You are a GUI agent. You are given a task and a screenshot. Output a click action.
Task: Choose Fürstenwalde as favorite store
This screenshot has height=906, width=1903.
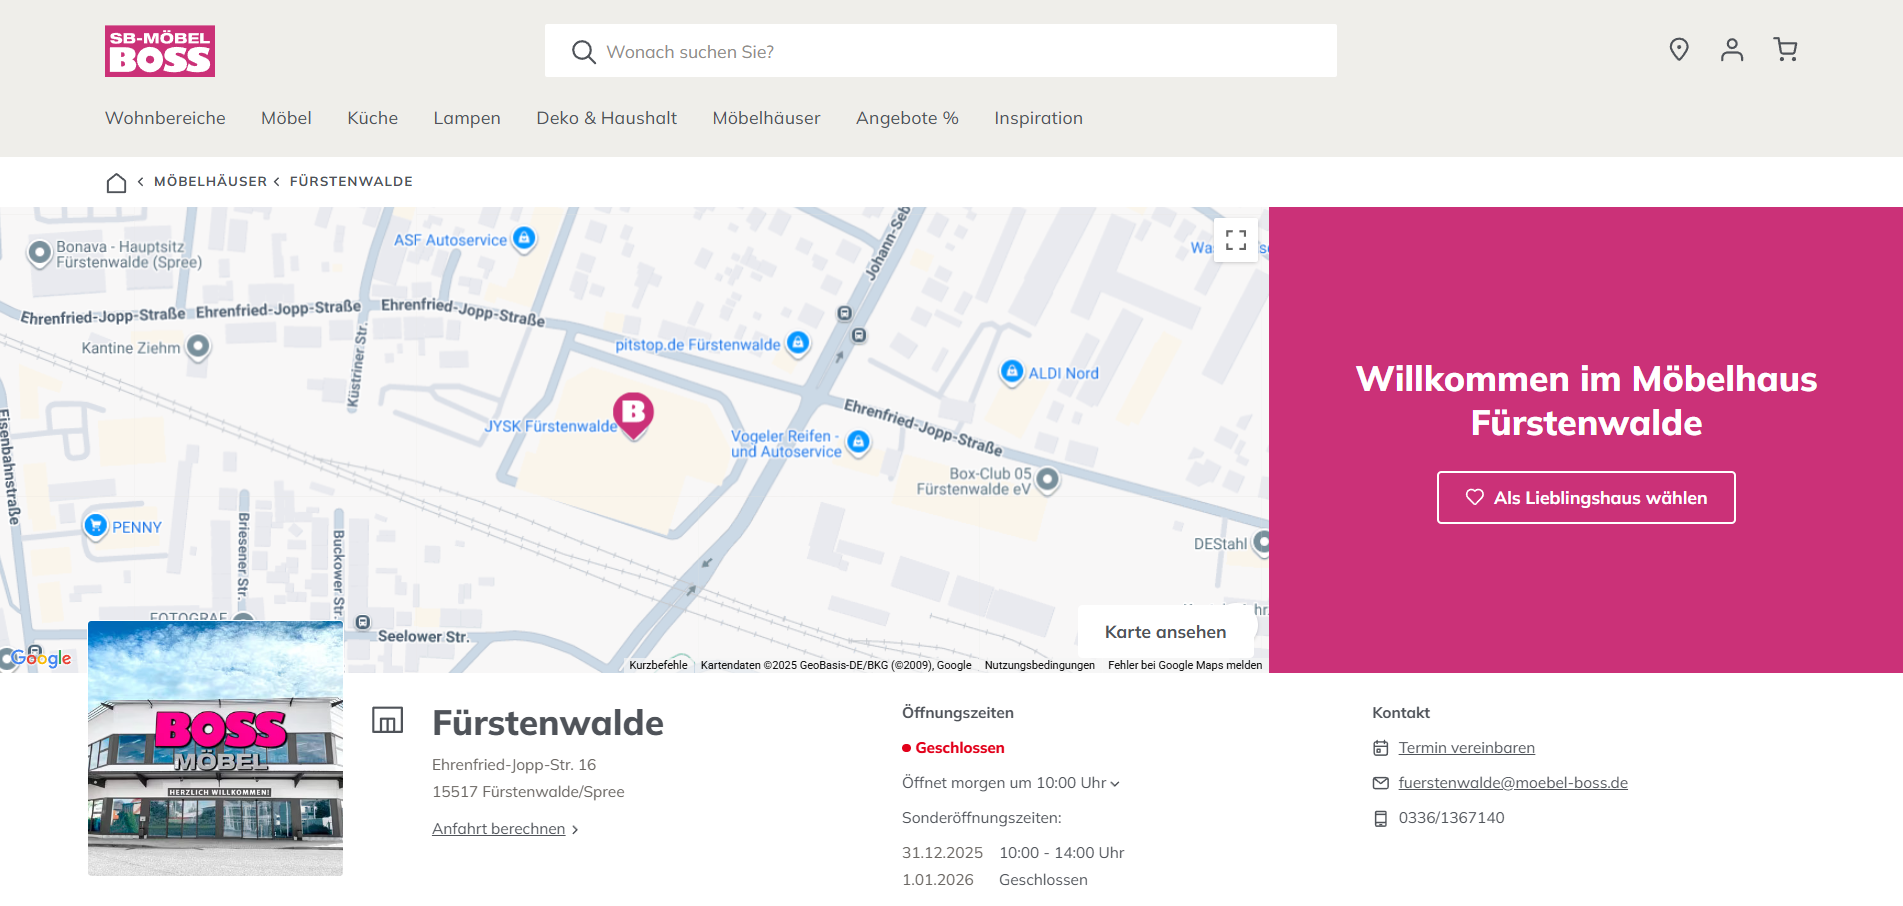point(1586,497)
